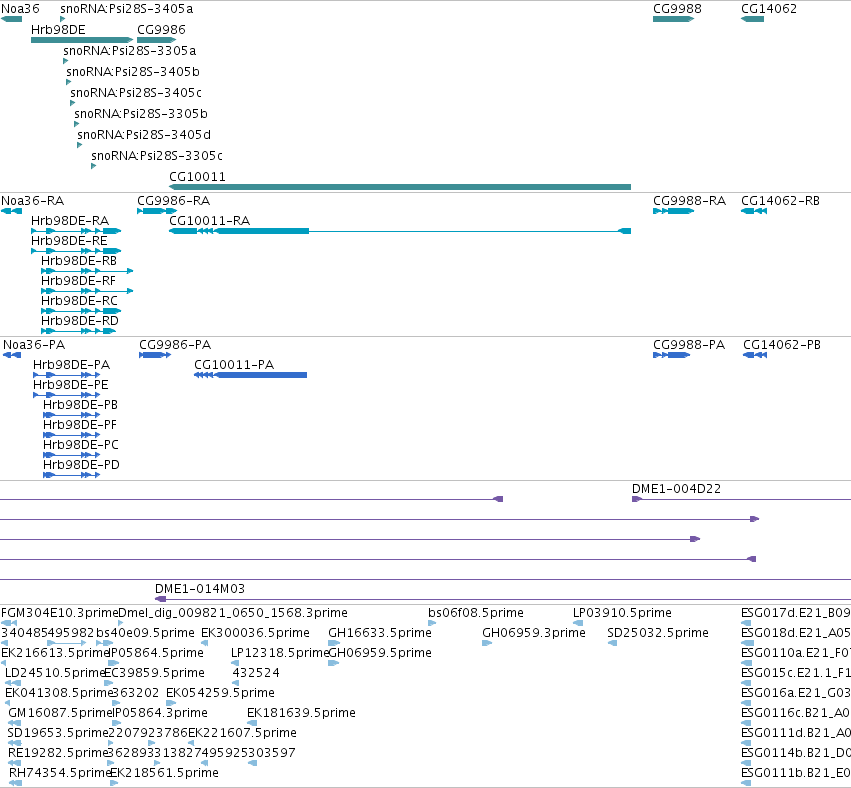Image resolution: width=851 pixels, height=788 pixels.
Task: Select the CG14062-PB protein glyph
Action: [755, 355]
